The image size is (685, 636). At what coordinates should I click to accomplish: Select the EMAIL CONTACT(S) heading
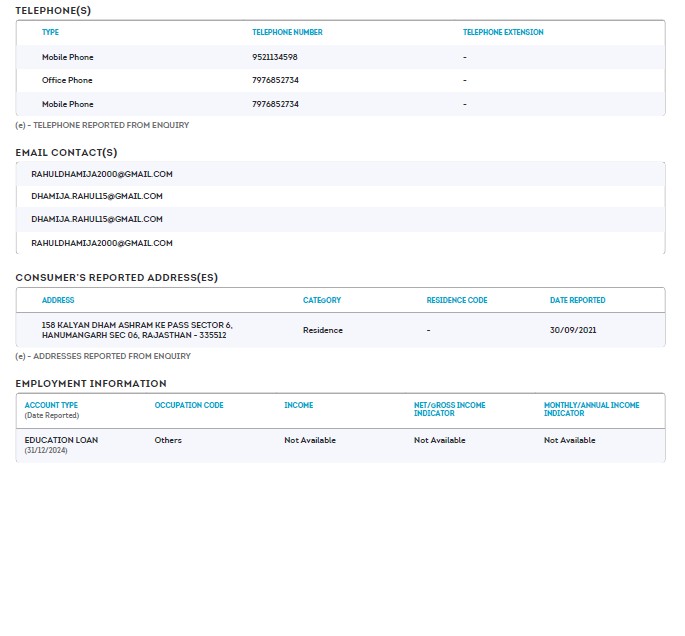coord(66,152)
